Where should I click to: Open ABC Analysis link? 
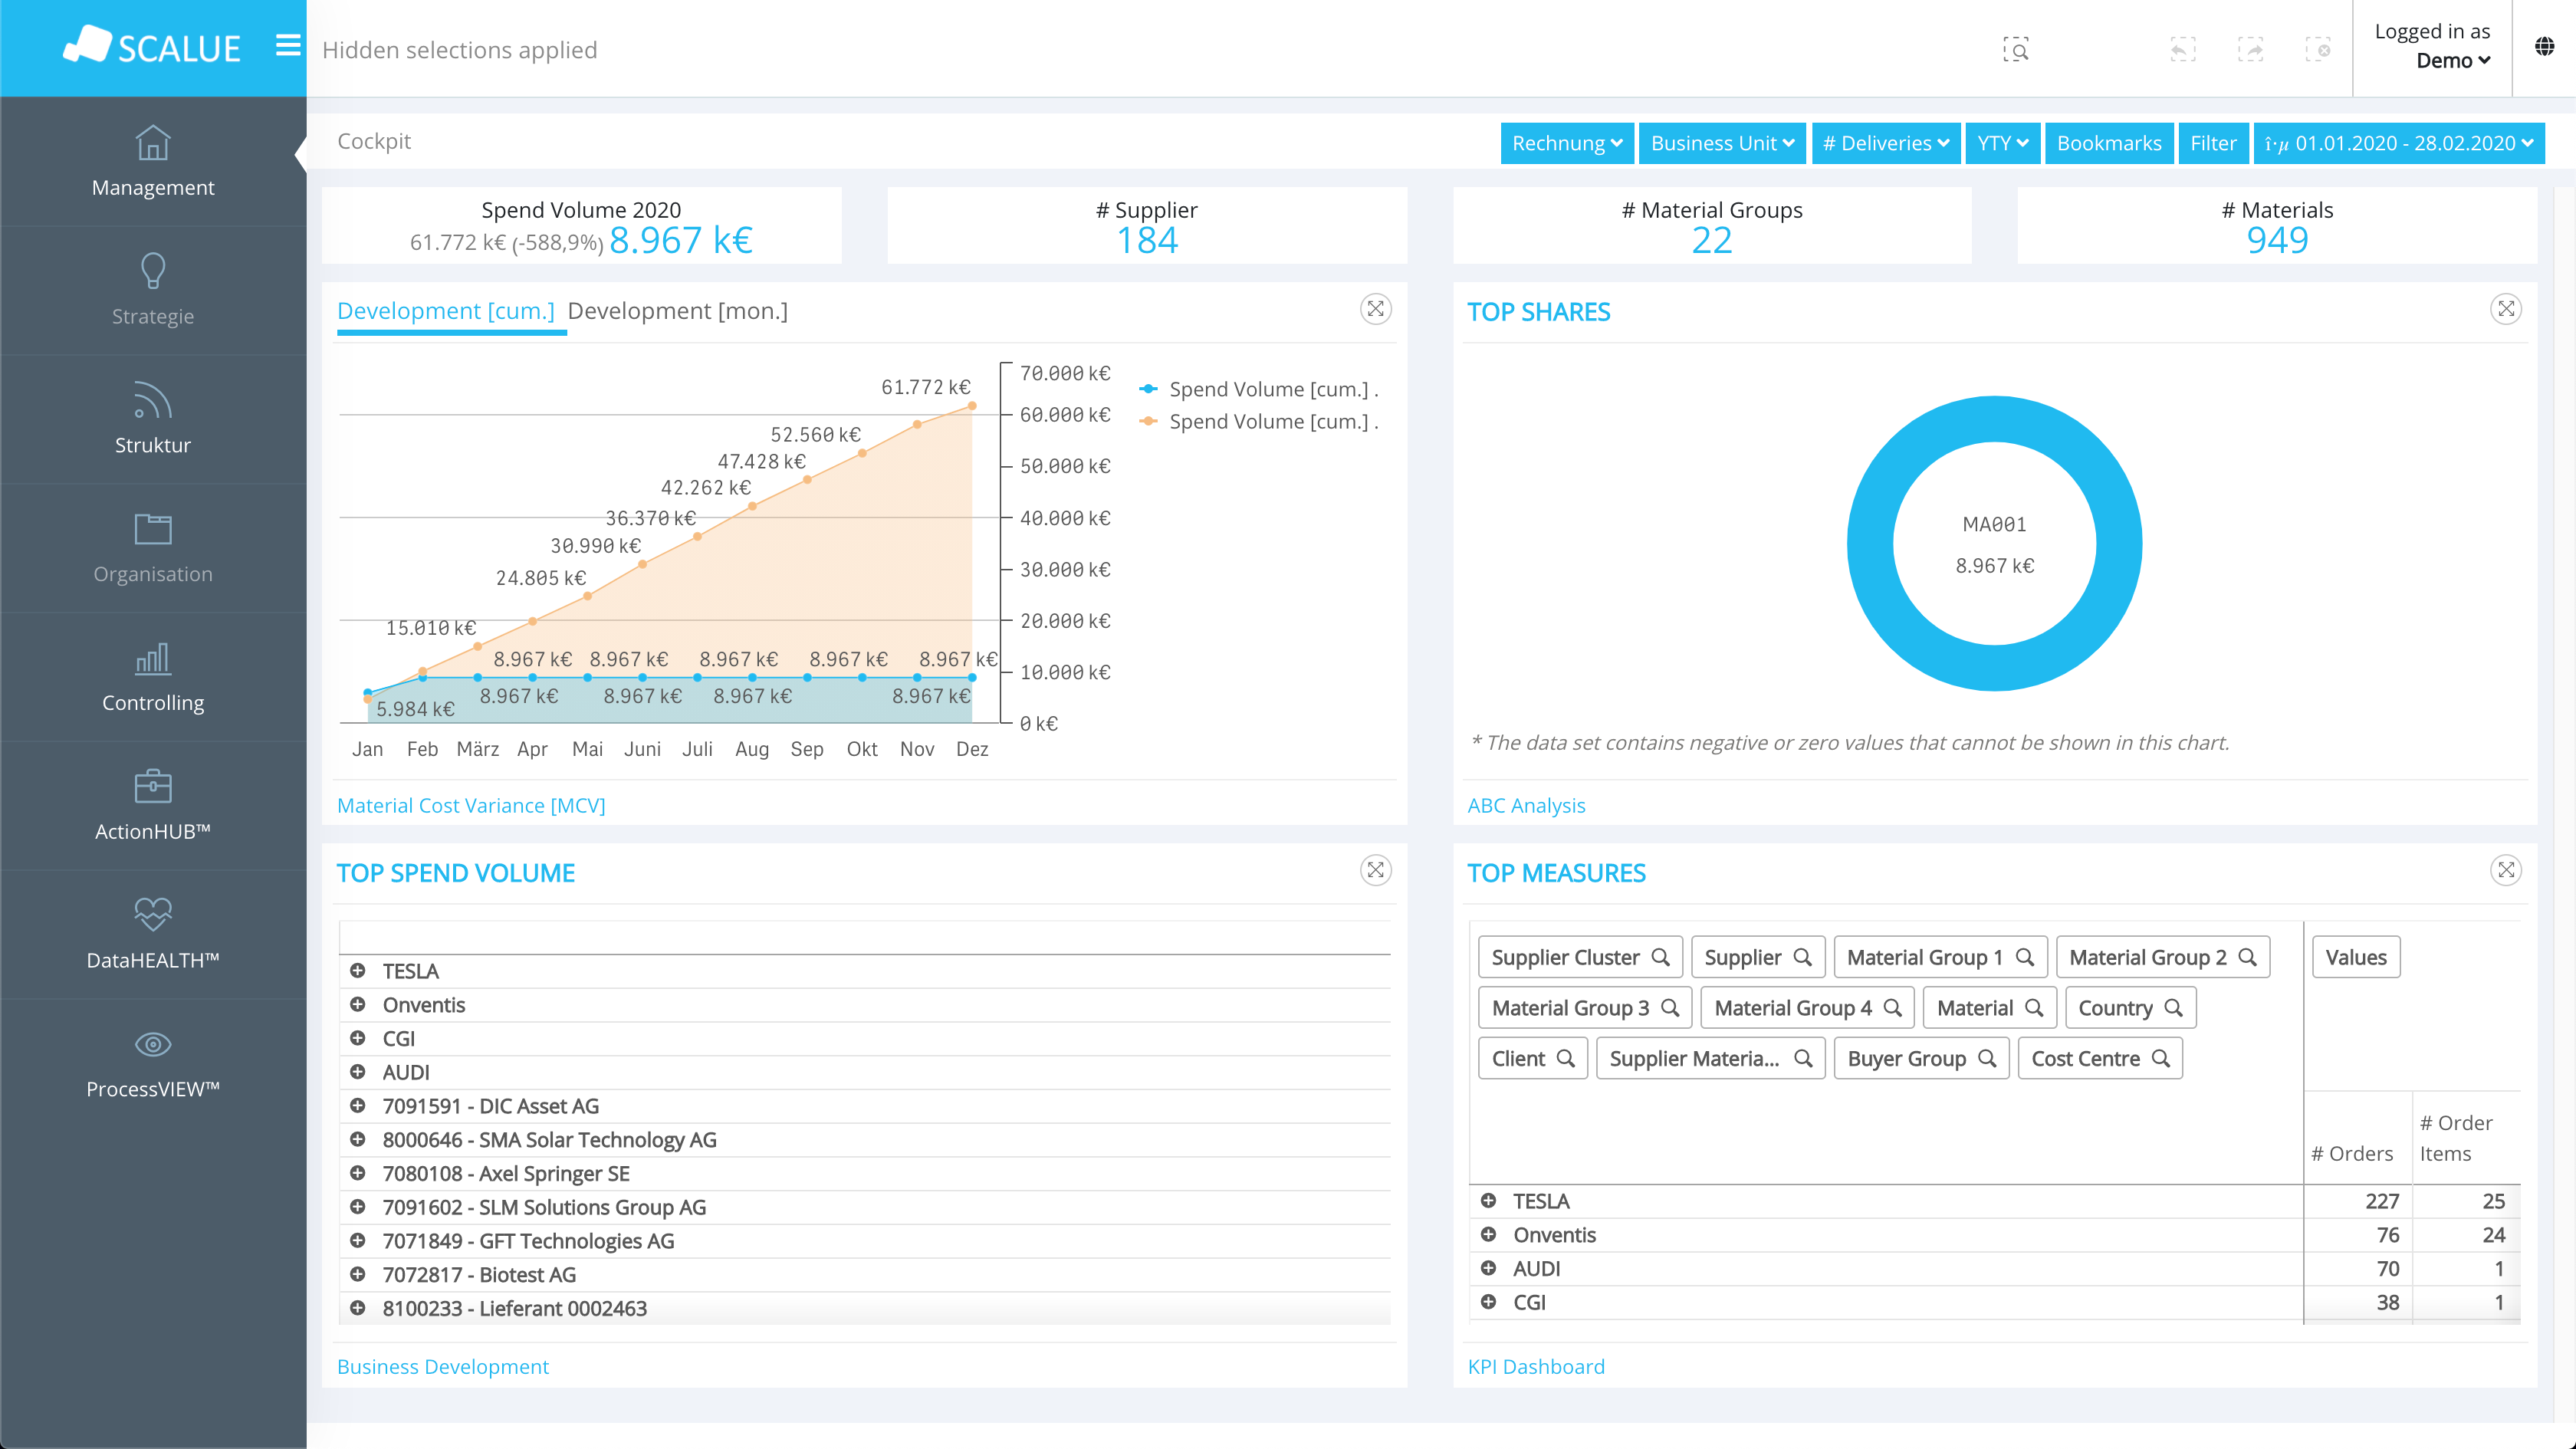tap(1526, 805)
